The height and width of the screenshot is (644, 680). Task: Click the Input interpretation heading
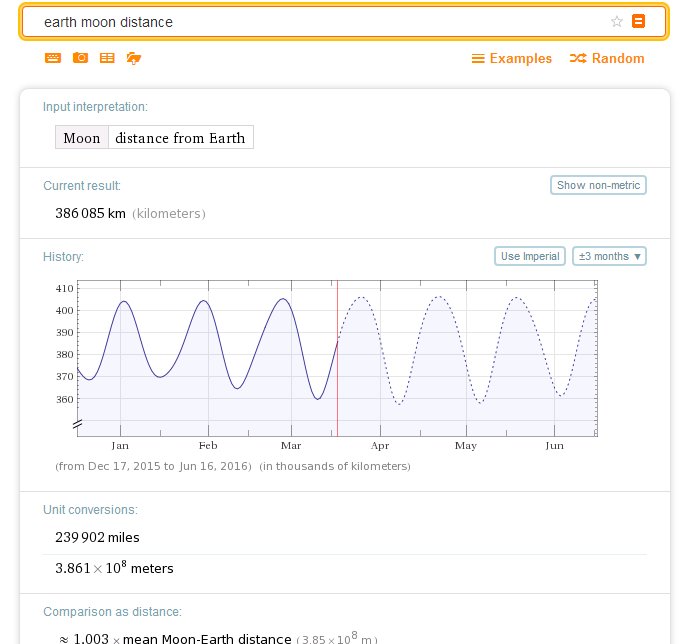point(95,107)
